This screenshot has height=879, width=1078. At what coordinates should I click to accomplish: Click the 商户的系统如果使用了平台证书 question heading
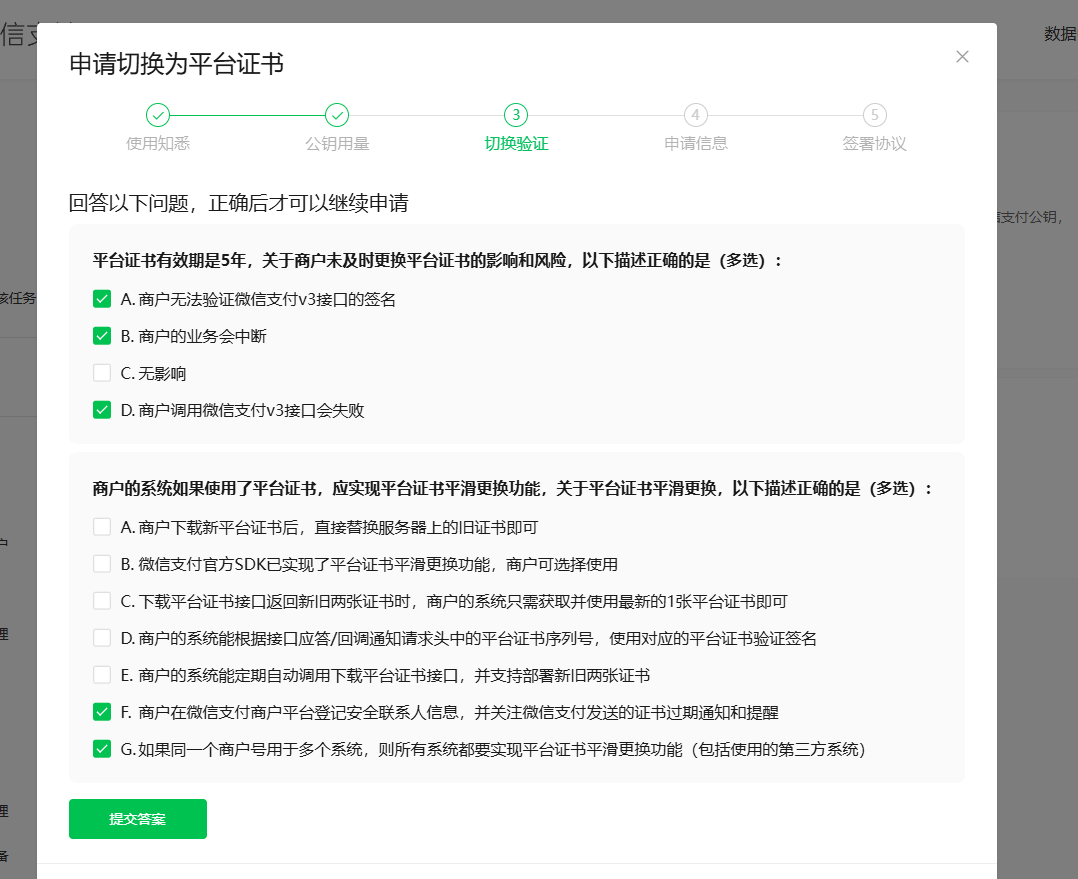pyautogui.click(x=512, y=489)
